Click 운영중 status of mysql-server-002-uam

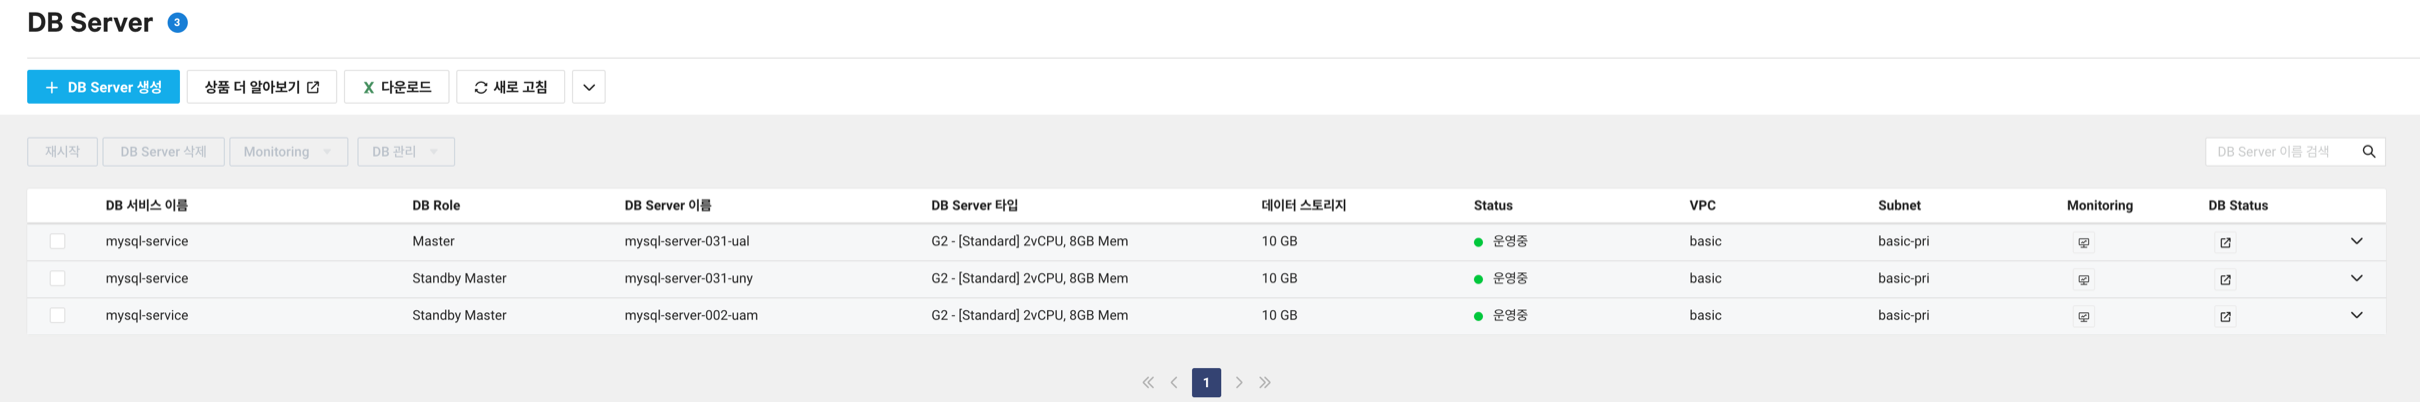point(1510,315)
